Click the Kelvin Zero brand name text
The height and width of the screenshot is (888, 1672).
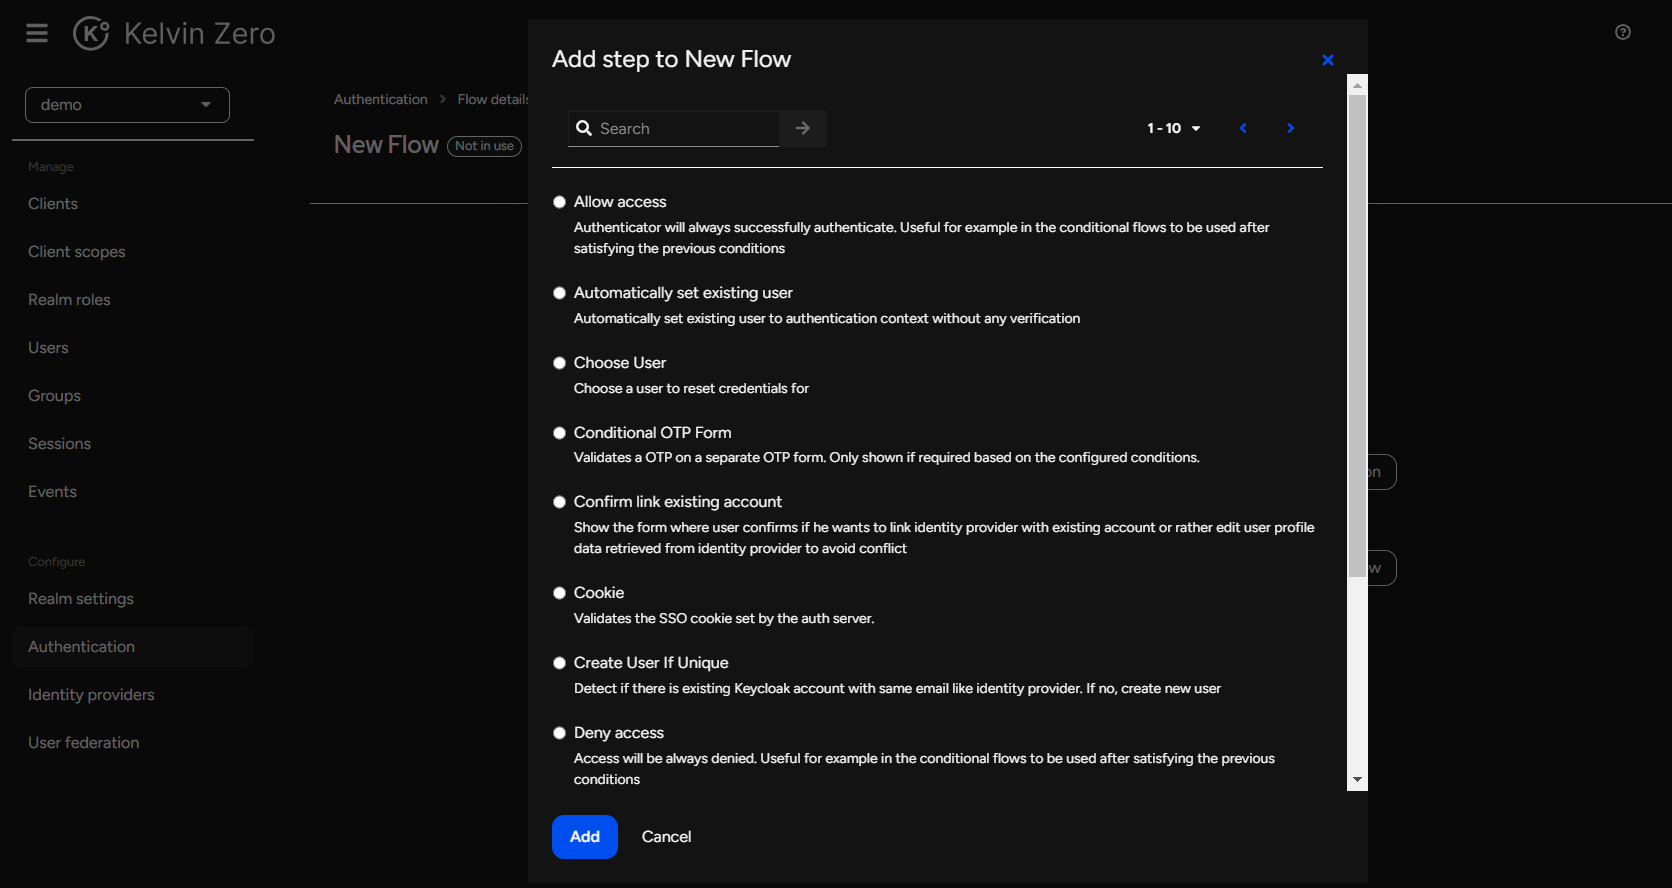tap(199, 34)
